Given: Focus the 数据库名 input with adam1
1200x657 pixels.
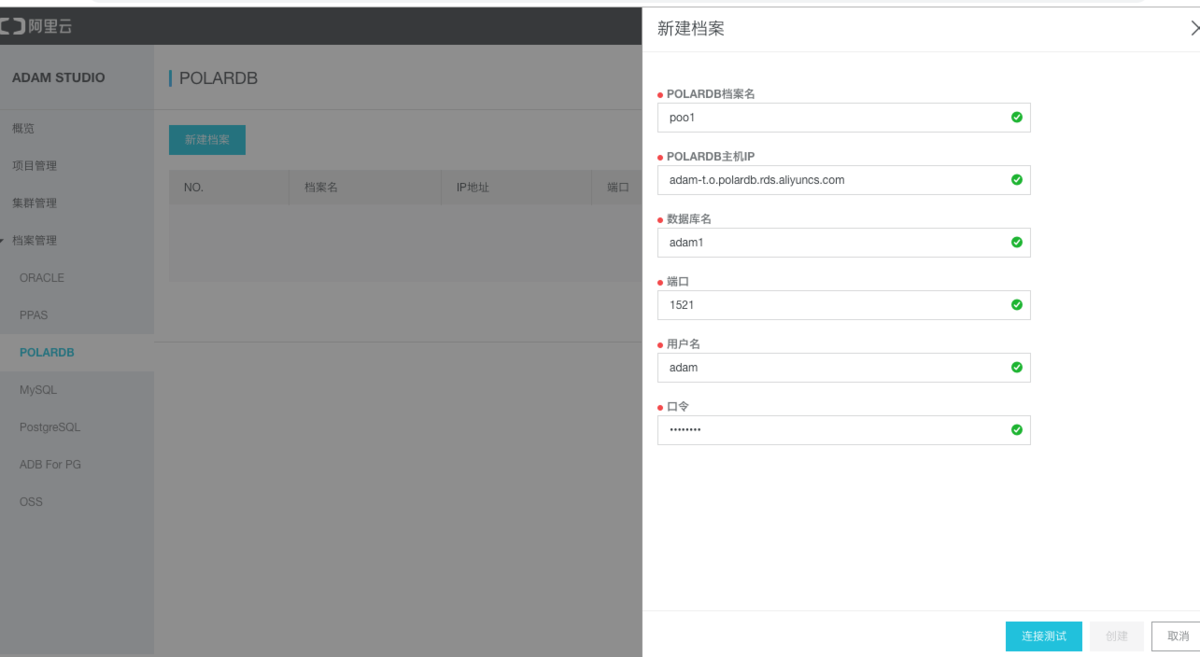Looking at the screenshot, I should pos(843,242).
